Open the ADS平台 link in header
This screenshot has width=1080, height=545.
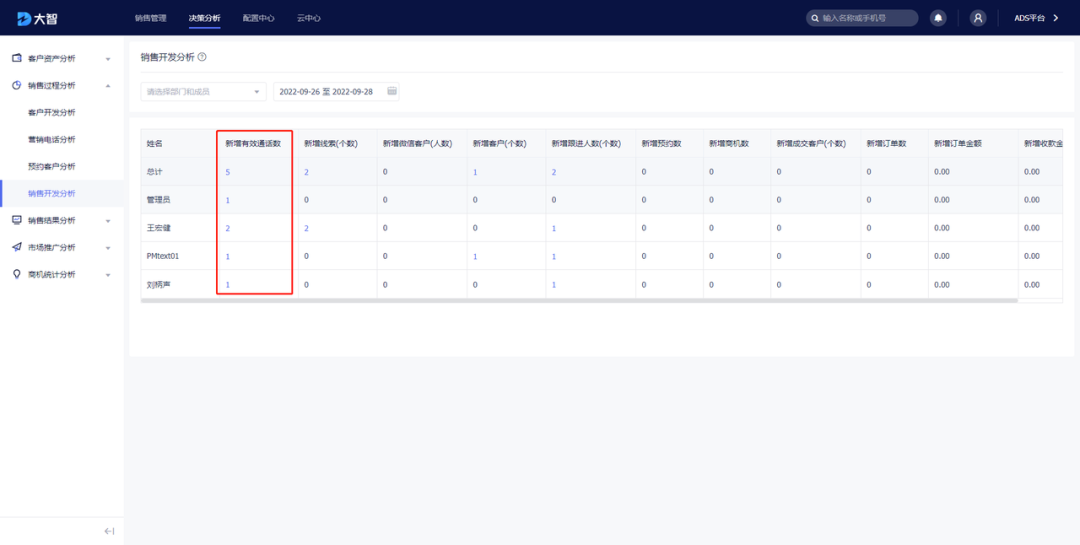1035,18
